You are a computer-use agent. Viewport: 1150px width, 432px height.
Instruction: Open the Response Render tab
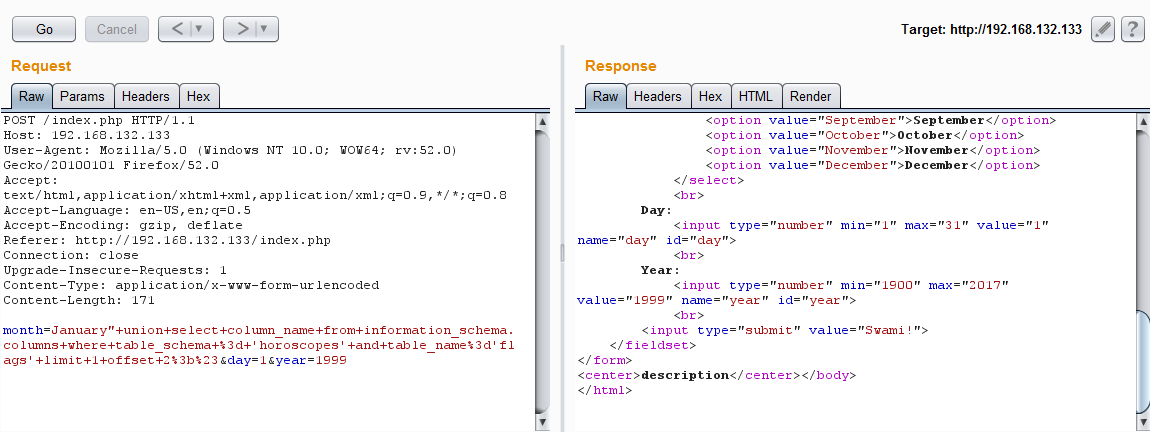tap(811, 96)
